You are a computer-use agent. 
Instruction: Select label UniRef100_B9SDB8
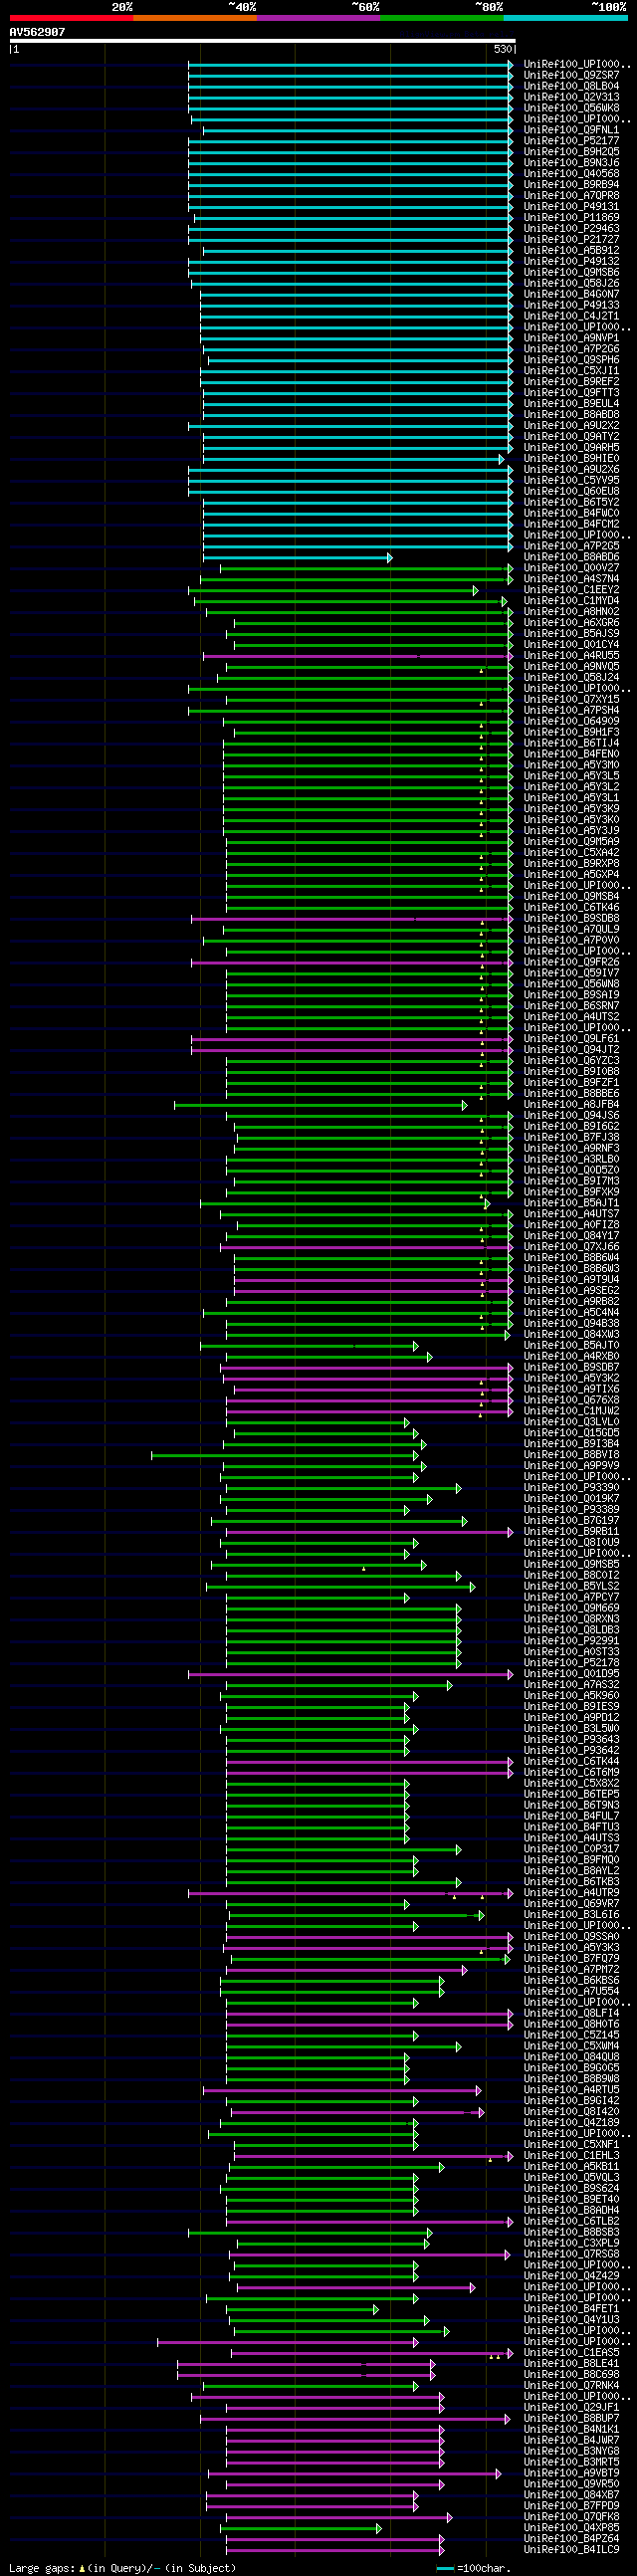[x=571, y=918]
